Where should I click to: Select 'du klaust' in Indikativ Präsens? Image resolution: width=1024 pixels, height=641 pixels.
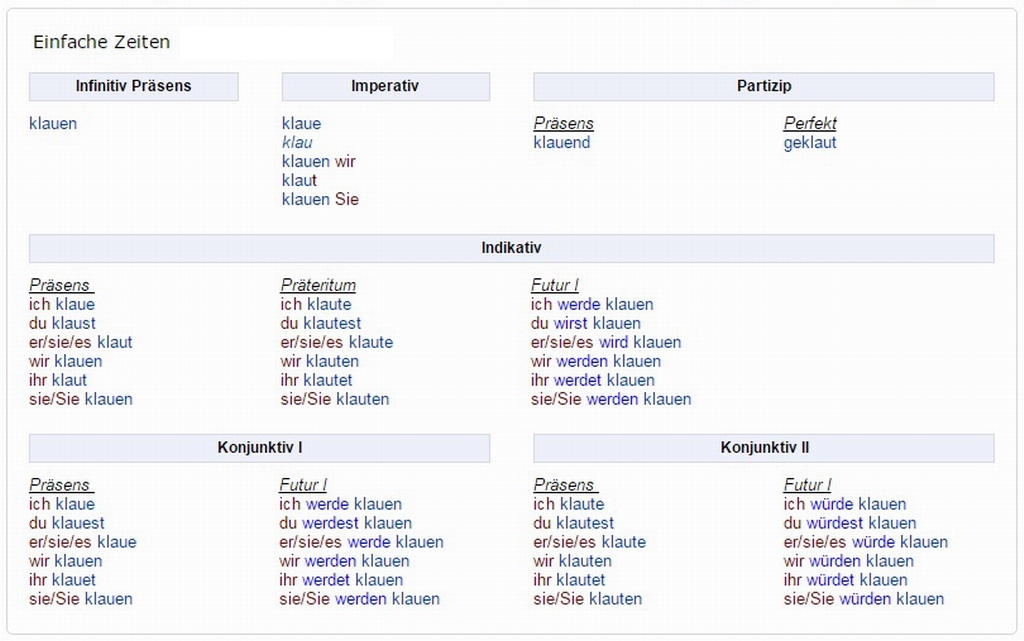point(63,324)
